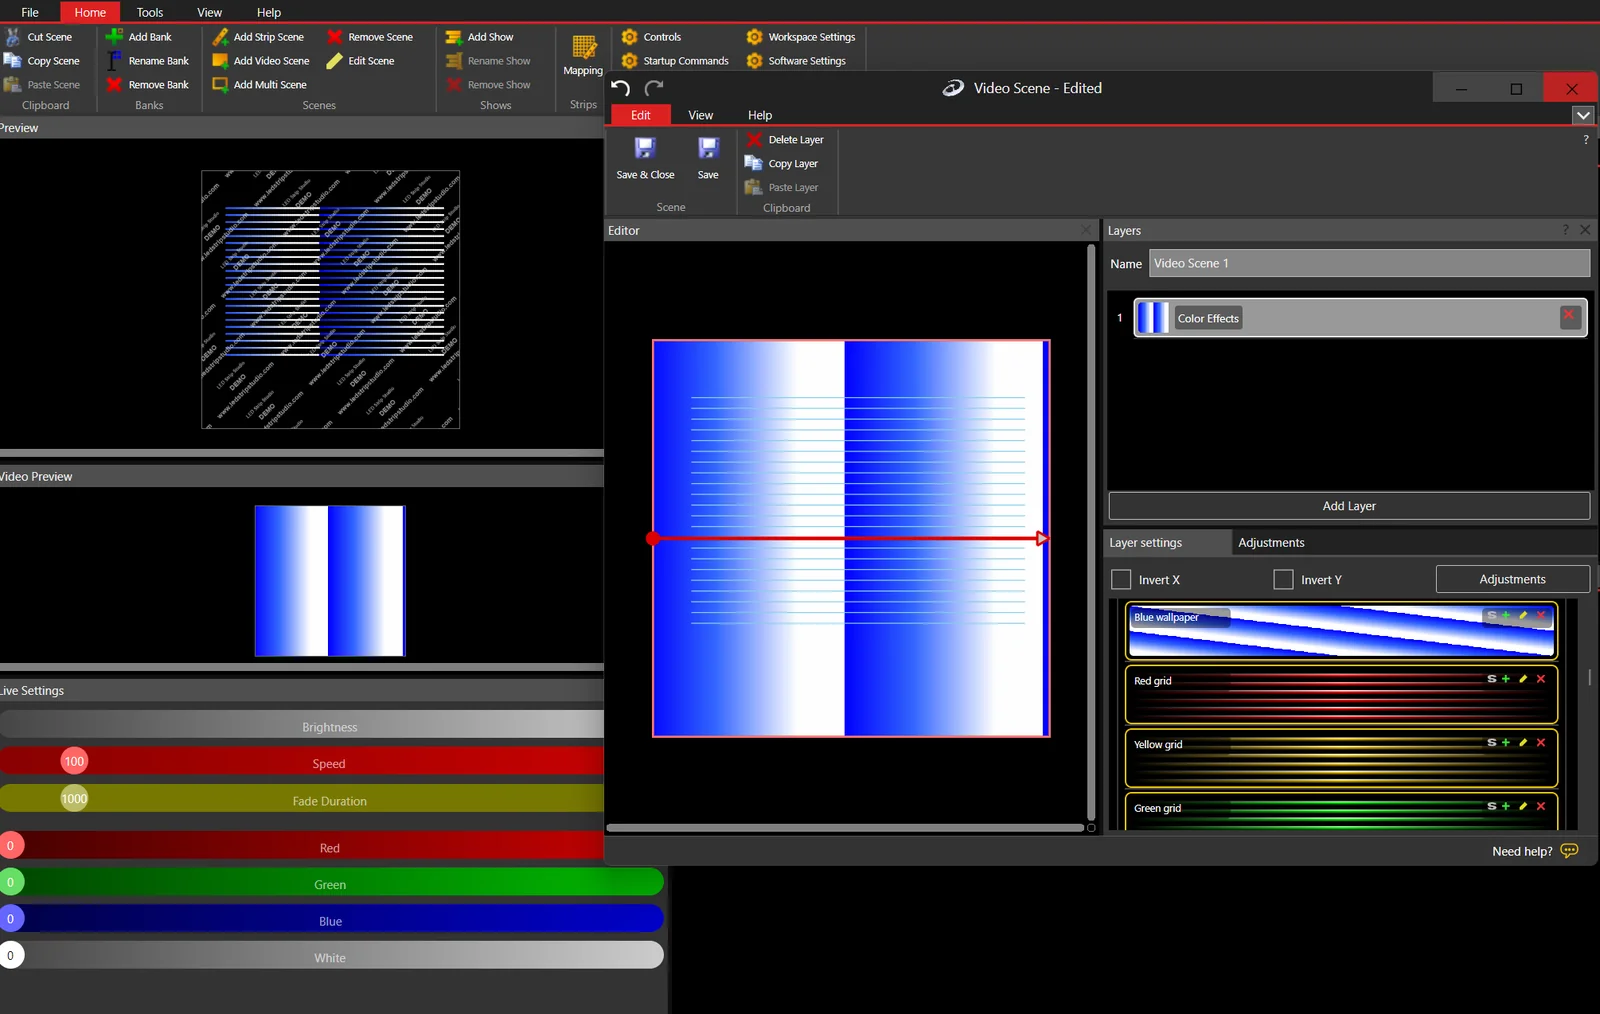Click Startup Commands in the ribbon
Image resolution: width=1600 pixels, height=1014 pixels.
[675, 61]
